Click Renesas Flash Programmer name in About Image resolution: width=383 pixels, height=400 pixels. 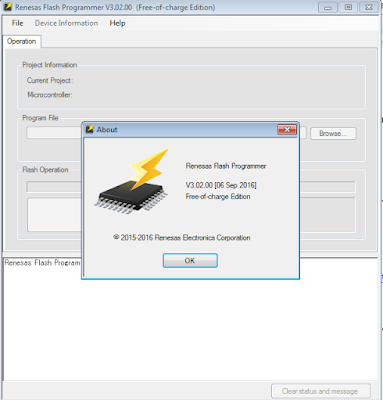pyautogui.click(x=226, y=166)
